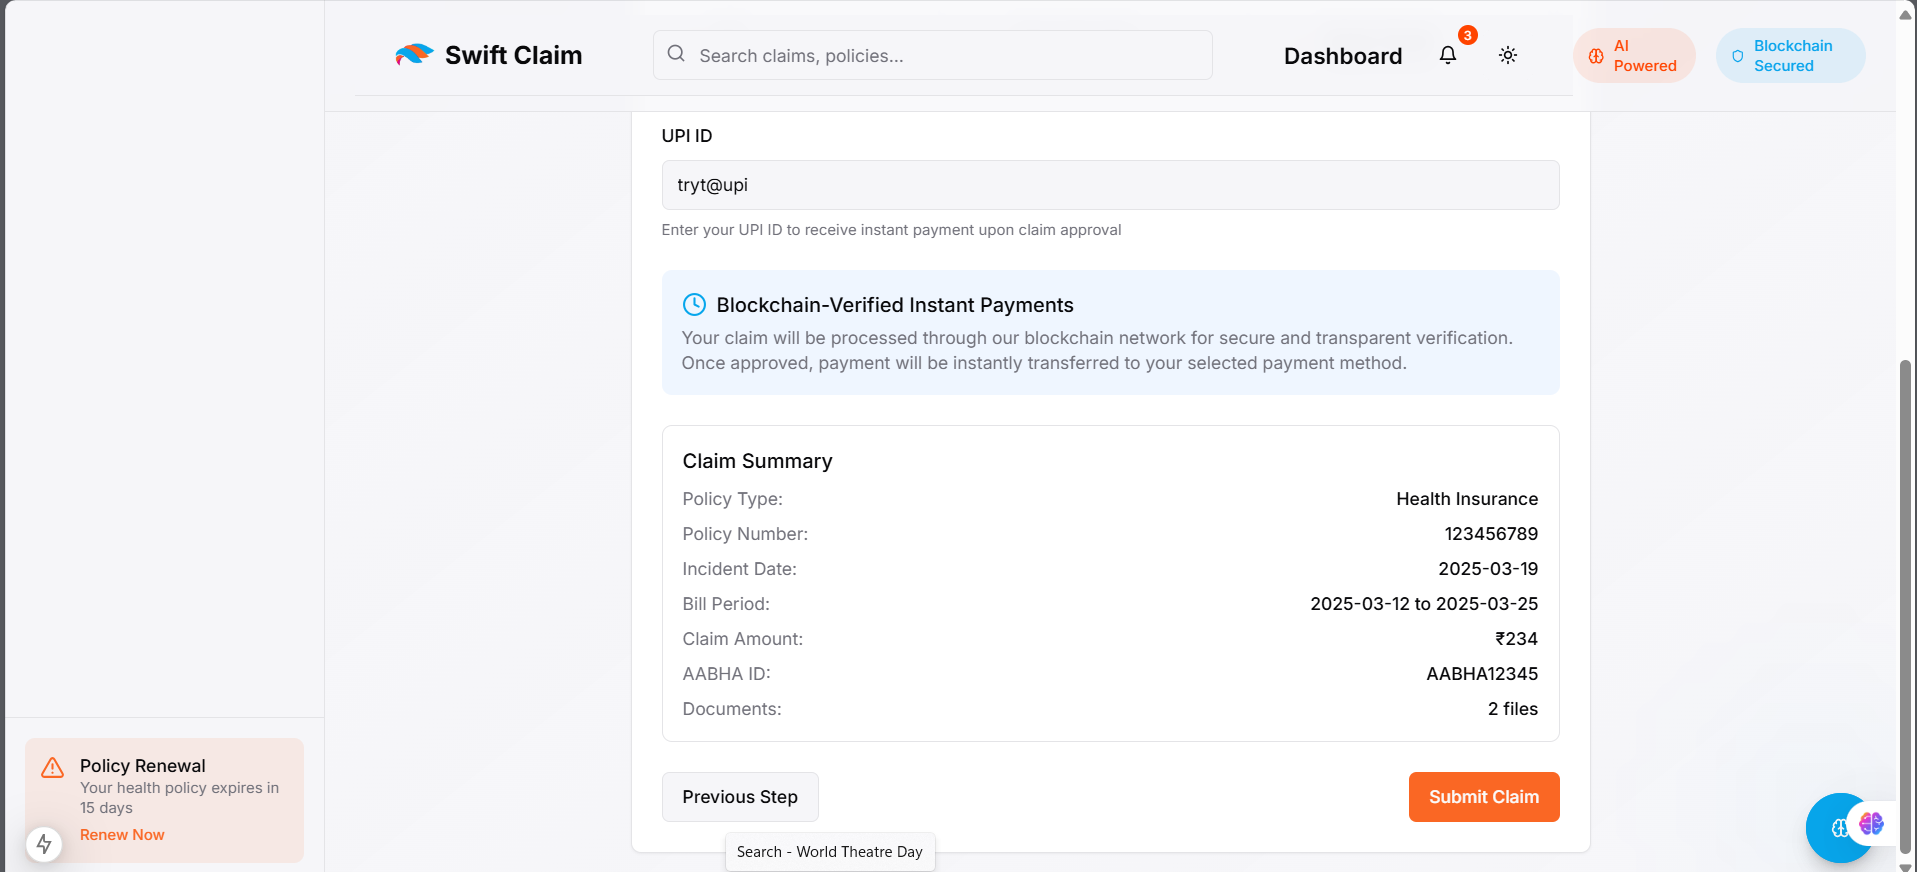1917x872 pixels.
Task: Open the Dashboard page from header
Action: point(1342,56)
